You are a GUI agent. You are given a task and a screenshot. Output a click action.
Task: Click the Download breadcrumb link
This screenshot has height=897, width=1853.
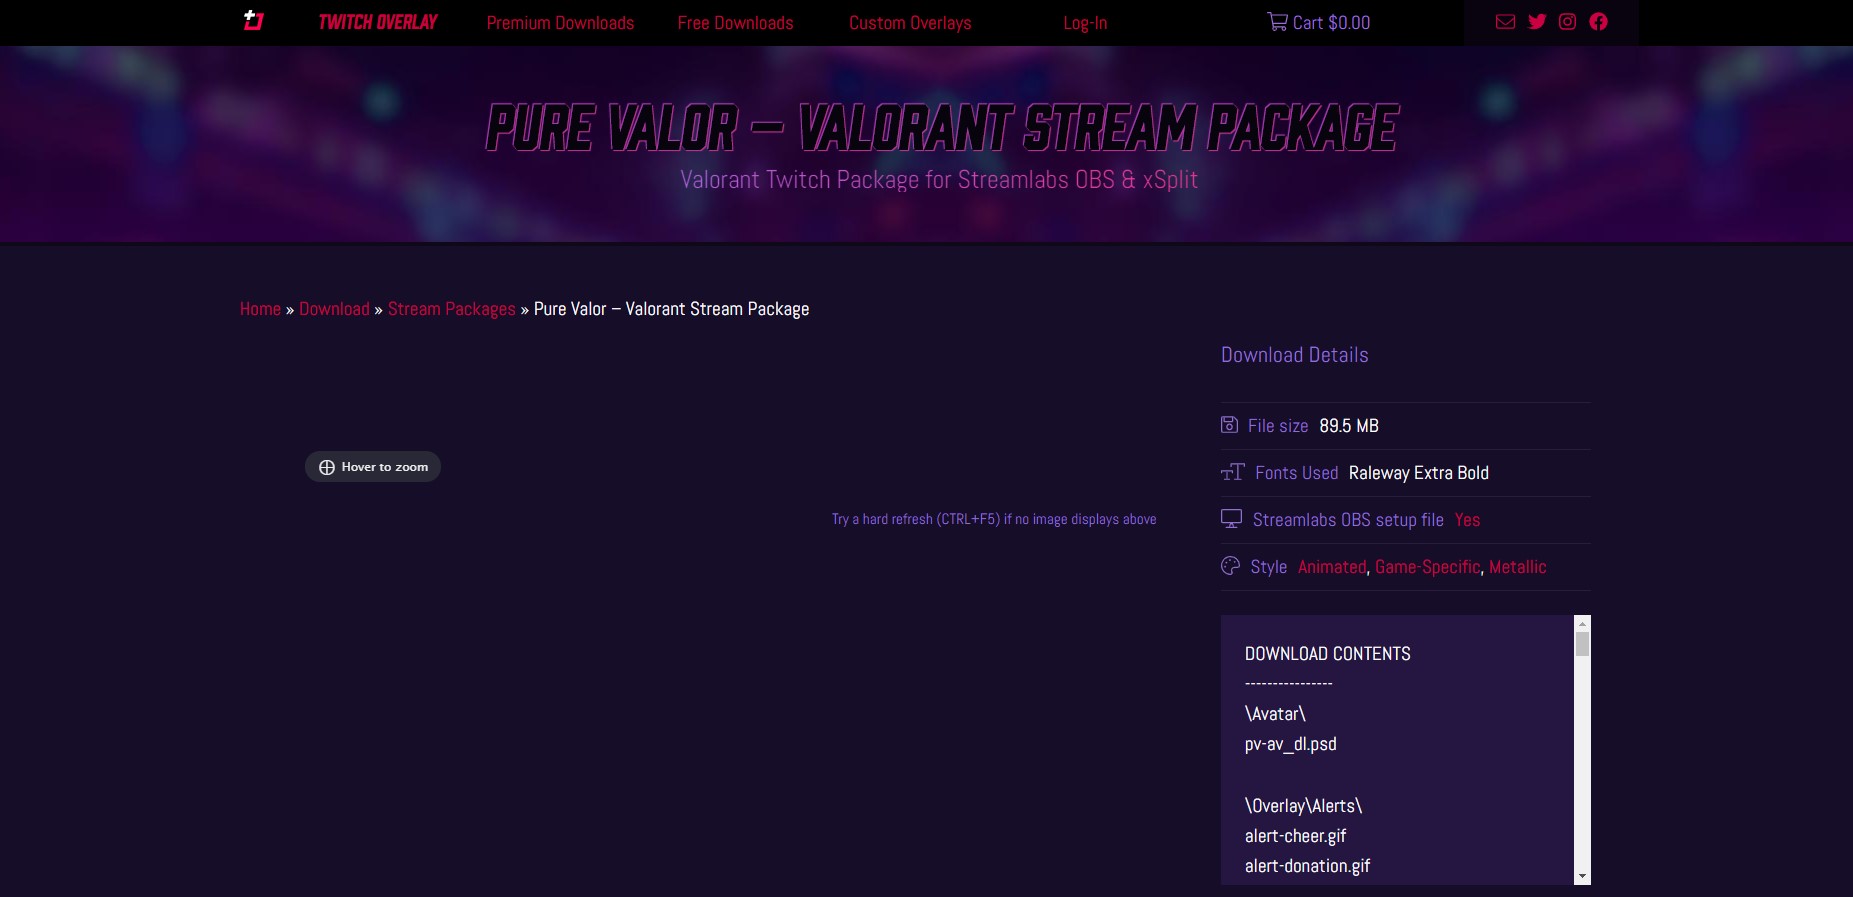coord(334,309)
